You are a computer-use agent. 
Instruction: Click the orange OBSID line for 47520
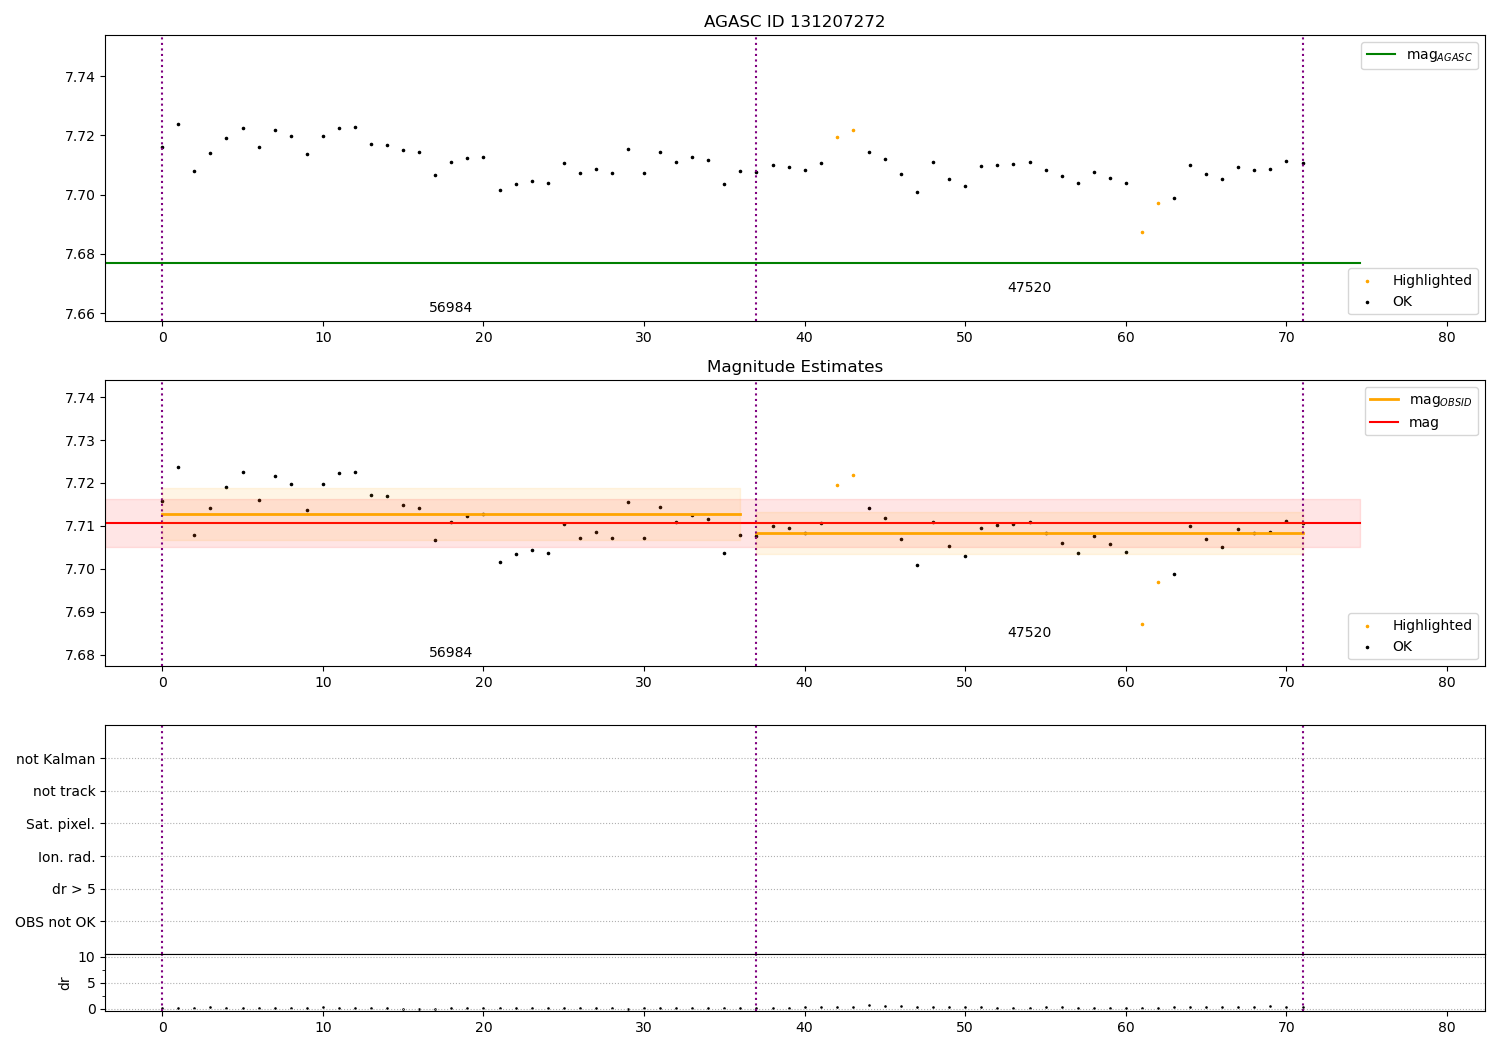[x=1029, y=533]
